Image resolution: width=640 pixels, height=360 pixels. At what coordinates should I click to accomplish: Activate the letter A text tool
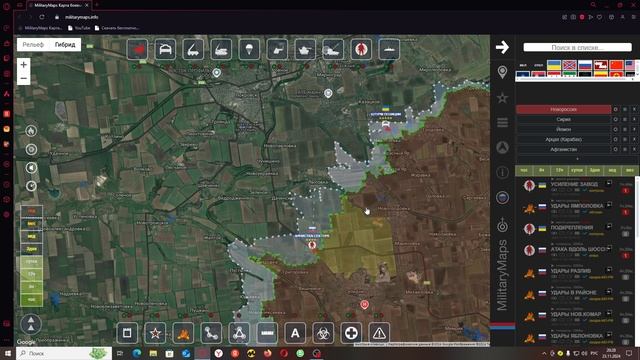295,333
